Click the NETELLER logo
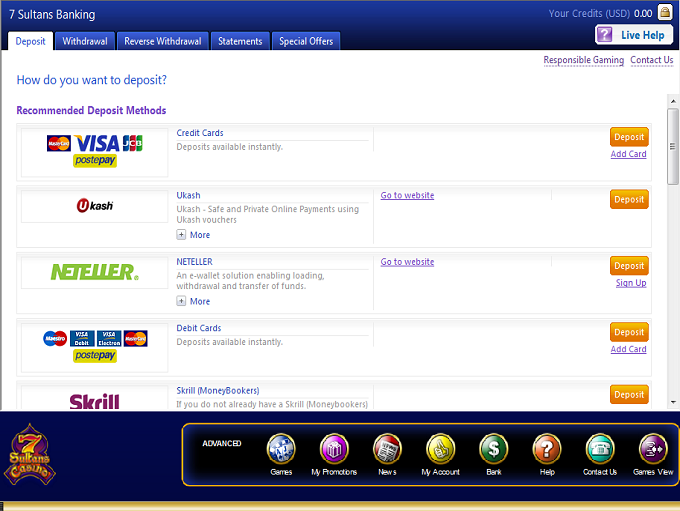This screenshot has height=511, width=680. [95, 272]
